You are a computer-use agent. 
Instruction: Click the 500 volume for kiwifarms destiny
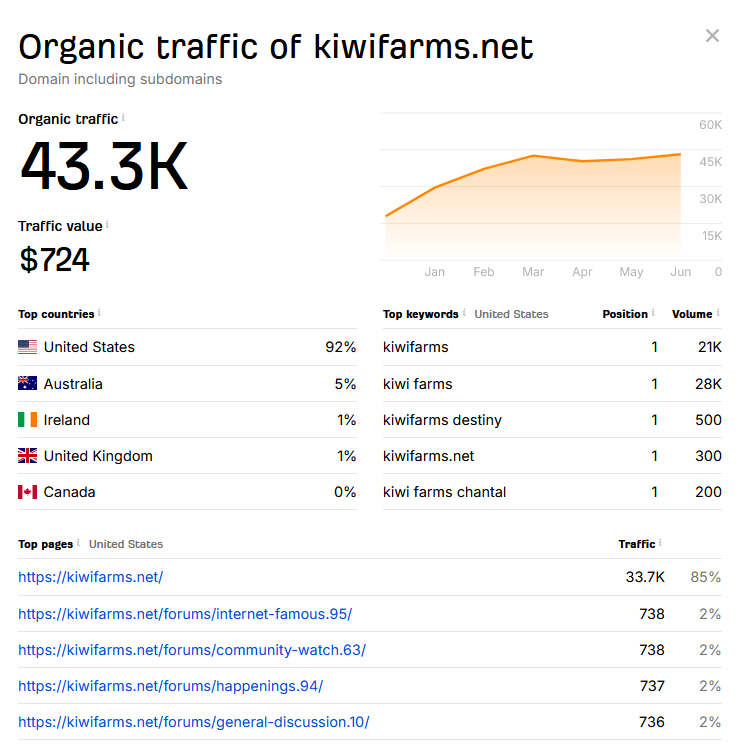[708, 420]
